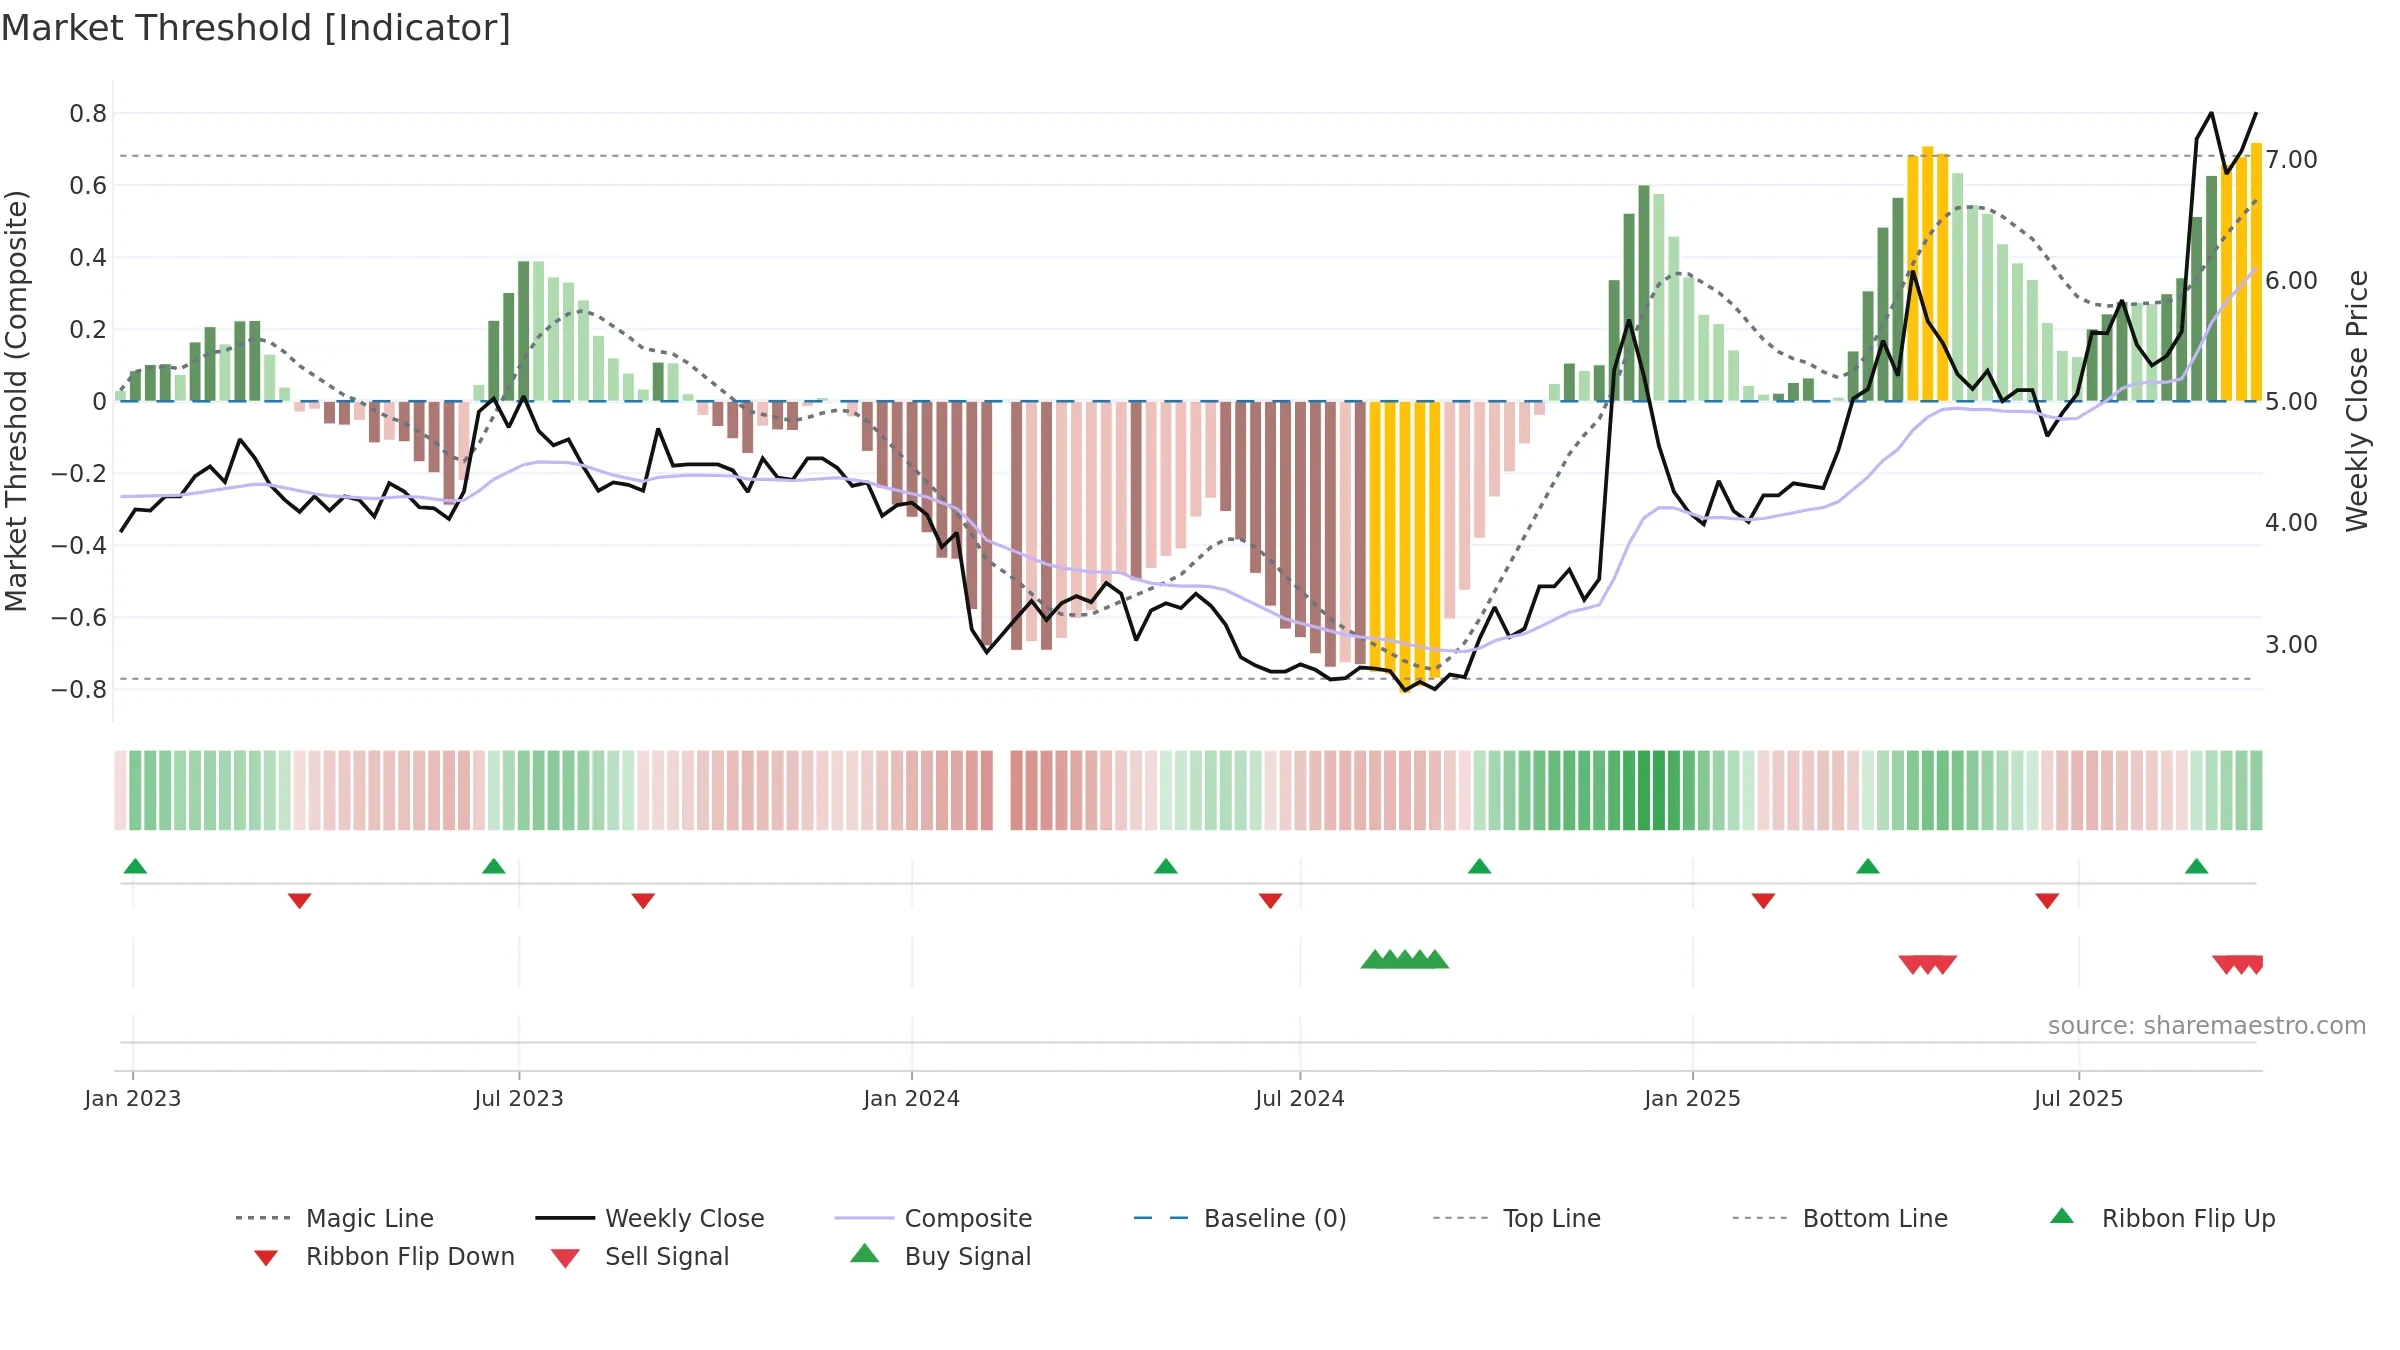Click the Jan 2025 x-axis label

(x=1693, y=1098)
